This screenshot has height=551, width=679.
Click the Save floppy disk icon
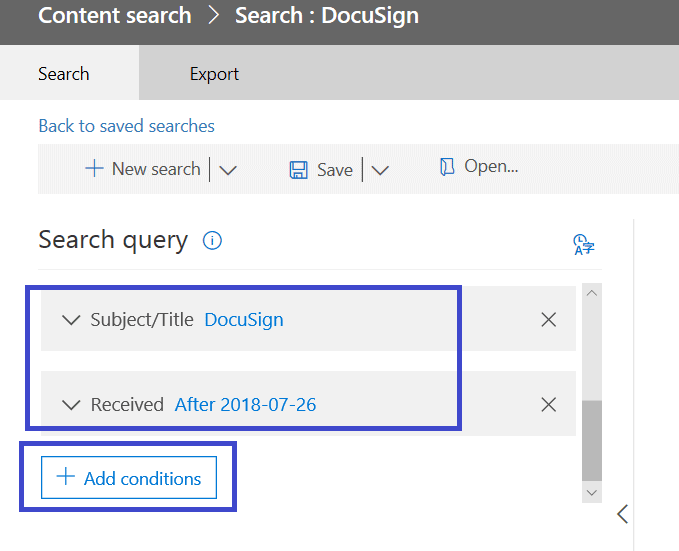(x=298, y=170)
